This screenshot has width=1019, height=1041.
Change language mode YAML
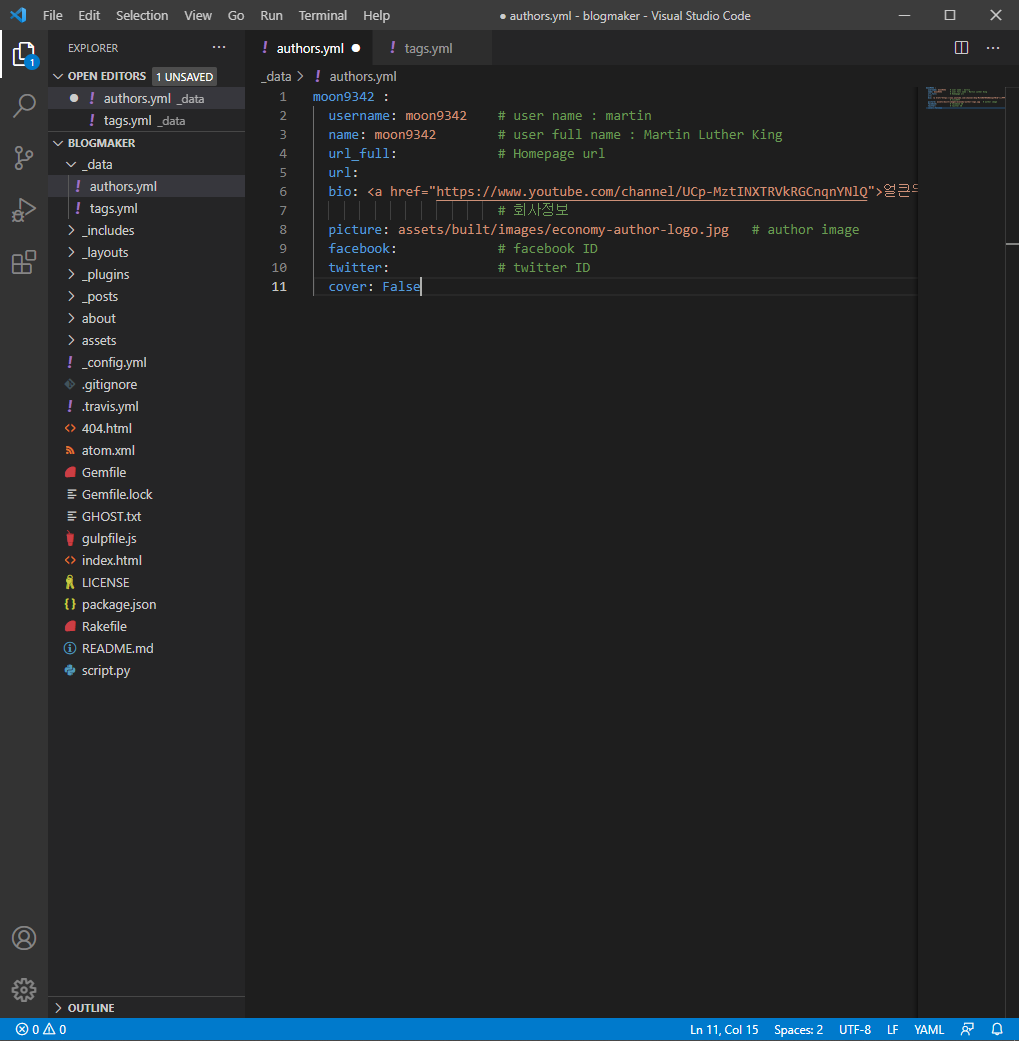(x=929, y=1030)
